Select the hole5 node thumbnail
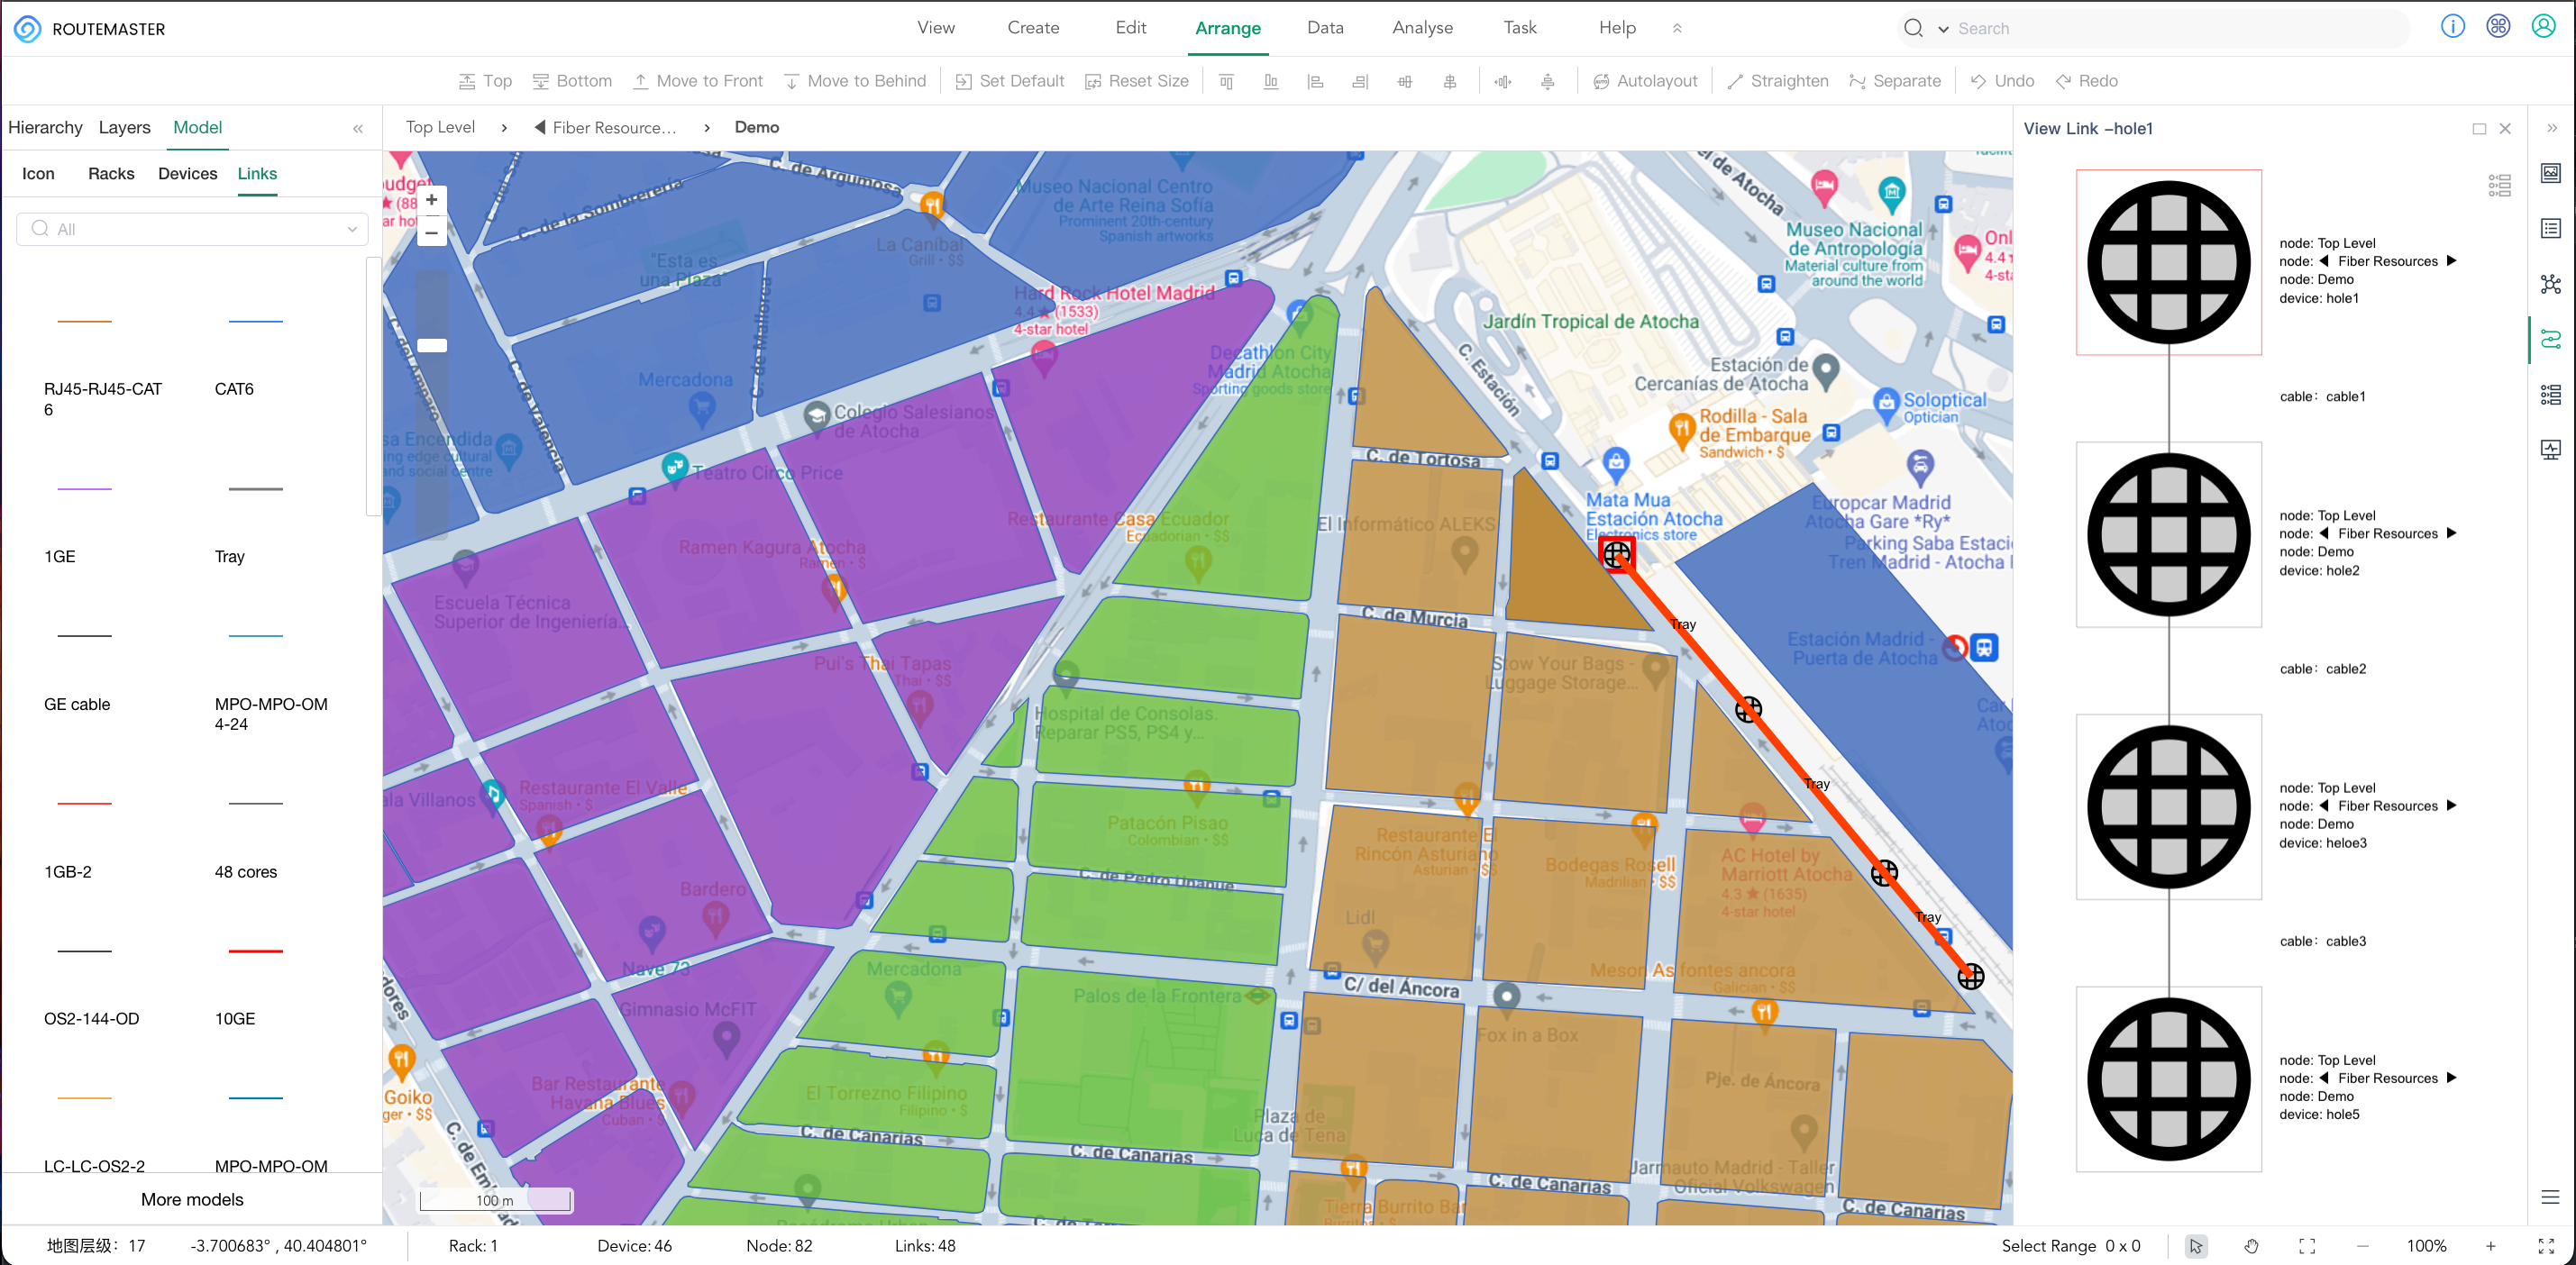 [x=2168, y=1079]
